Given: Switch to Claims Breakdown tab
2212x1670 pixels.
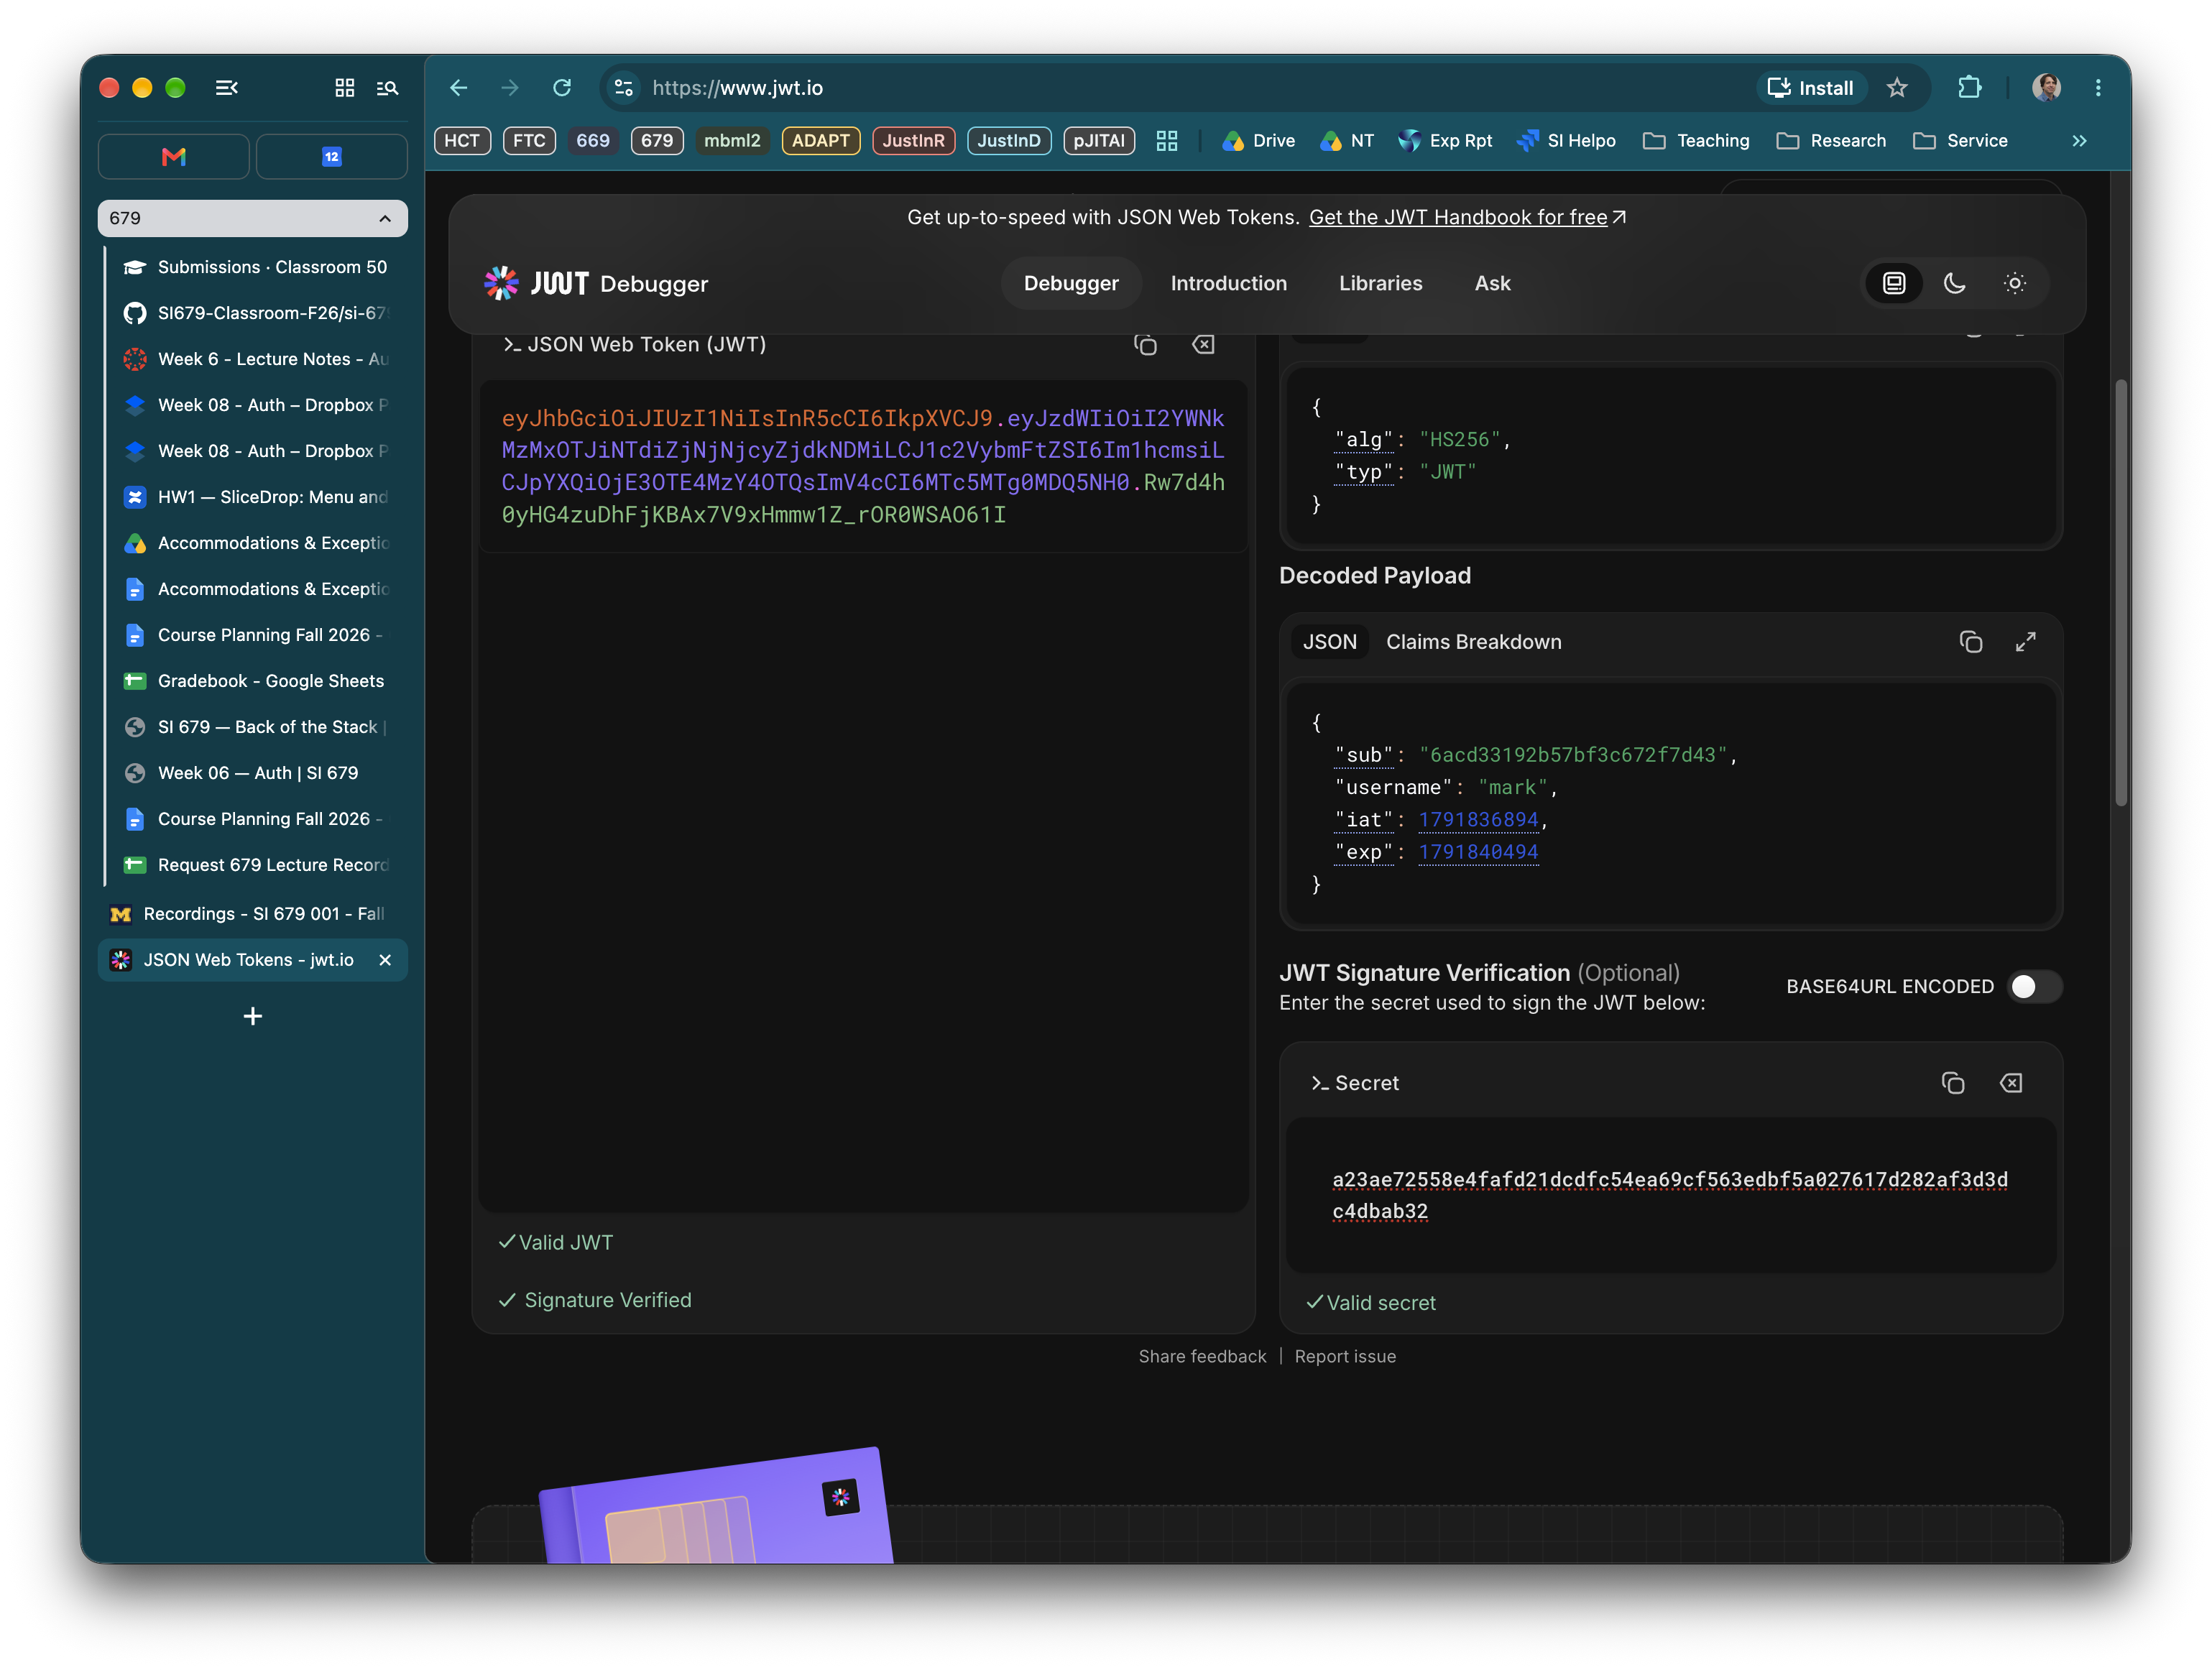Looking at the screenshot, I should (1473, 642).
